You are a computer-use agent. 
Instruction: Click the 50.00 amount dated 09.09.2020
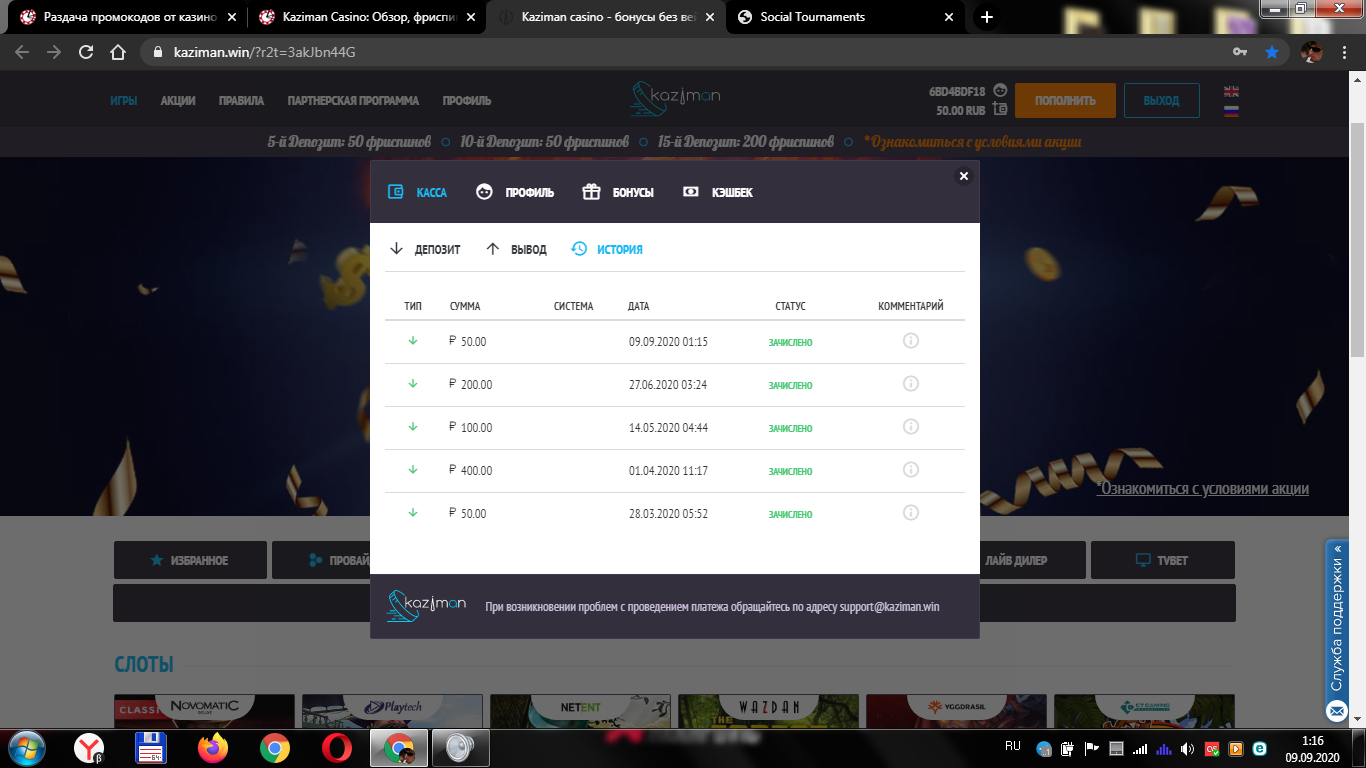pyautogui.click(x=473, y=342)
